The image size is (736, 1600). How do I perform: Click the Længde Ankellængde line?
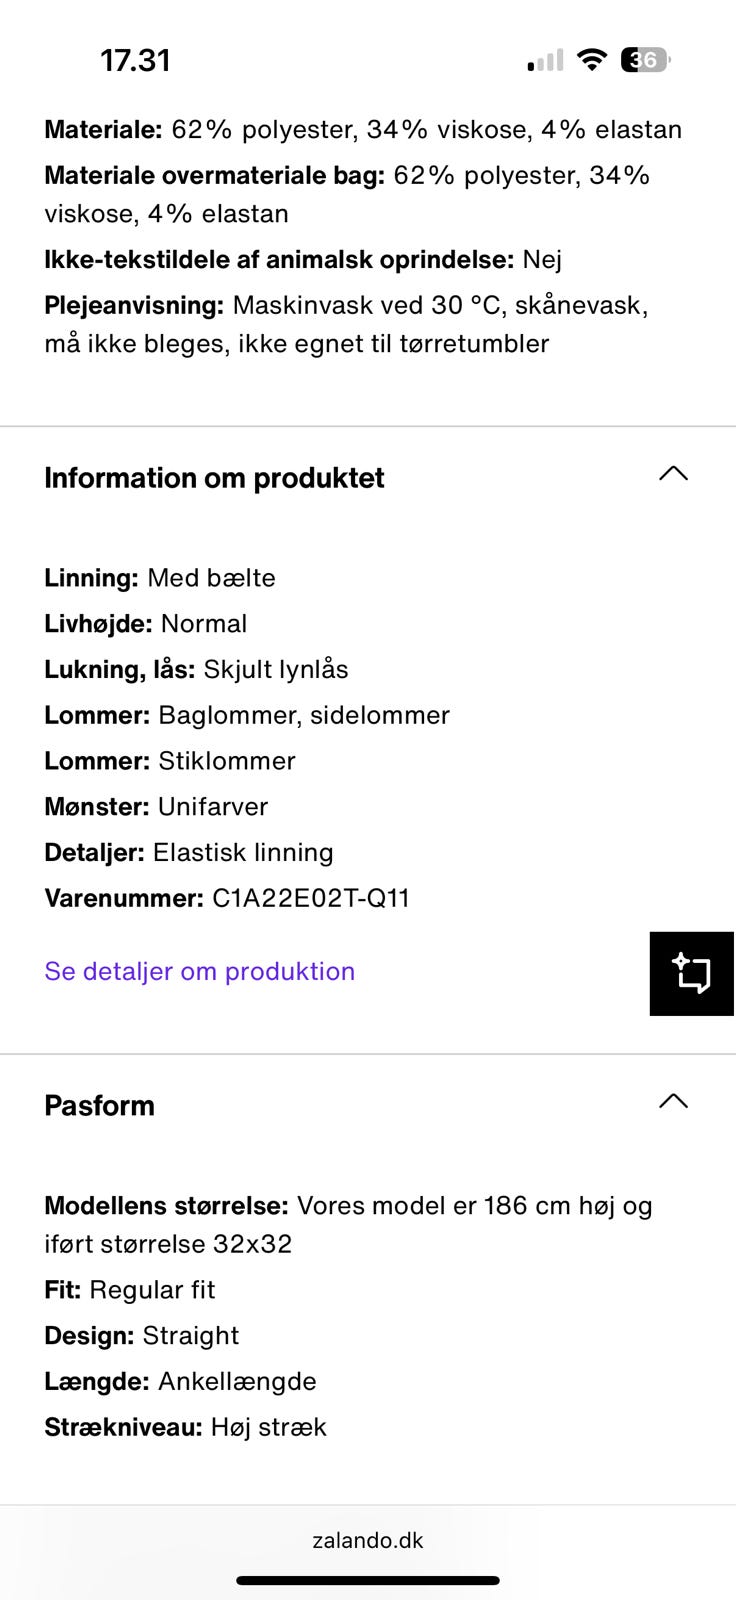pos(180,1381)
